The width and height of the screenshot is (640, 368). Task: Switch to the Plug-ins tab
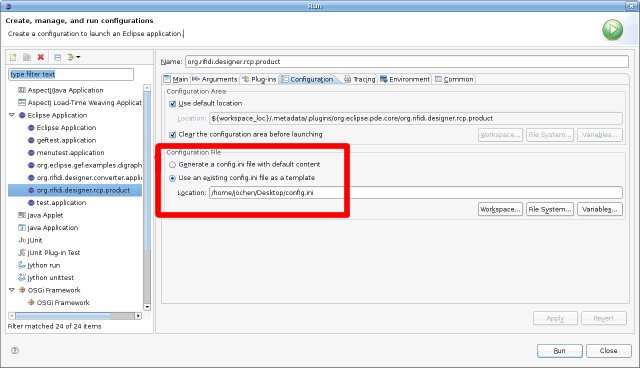pos(259,79)
